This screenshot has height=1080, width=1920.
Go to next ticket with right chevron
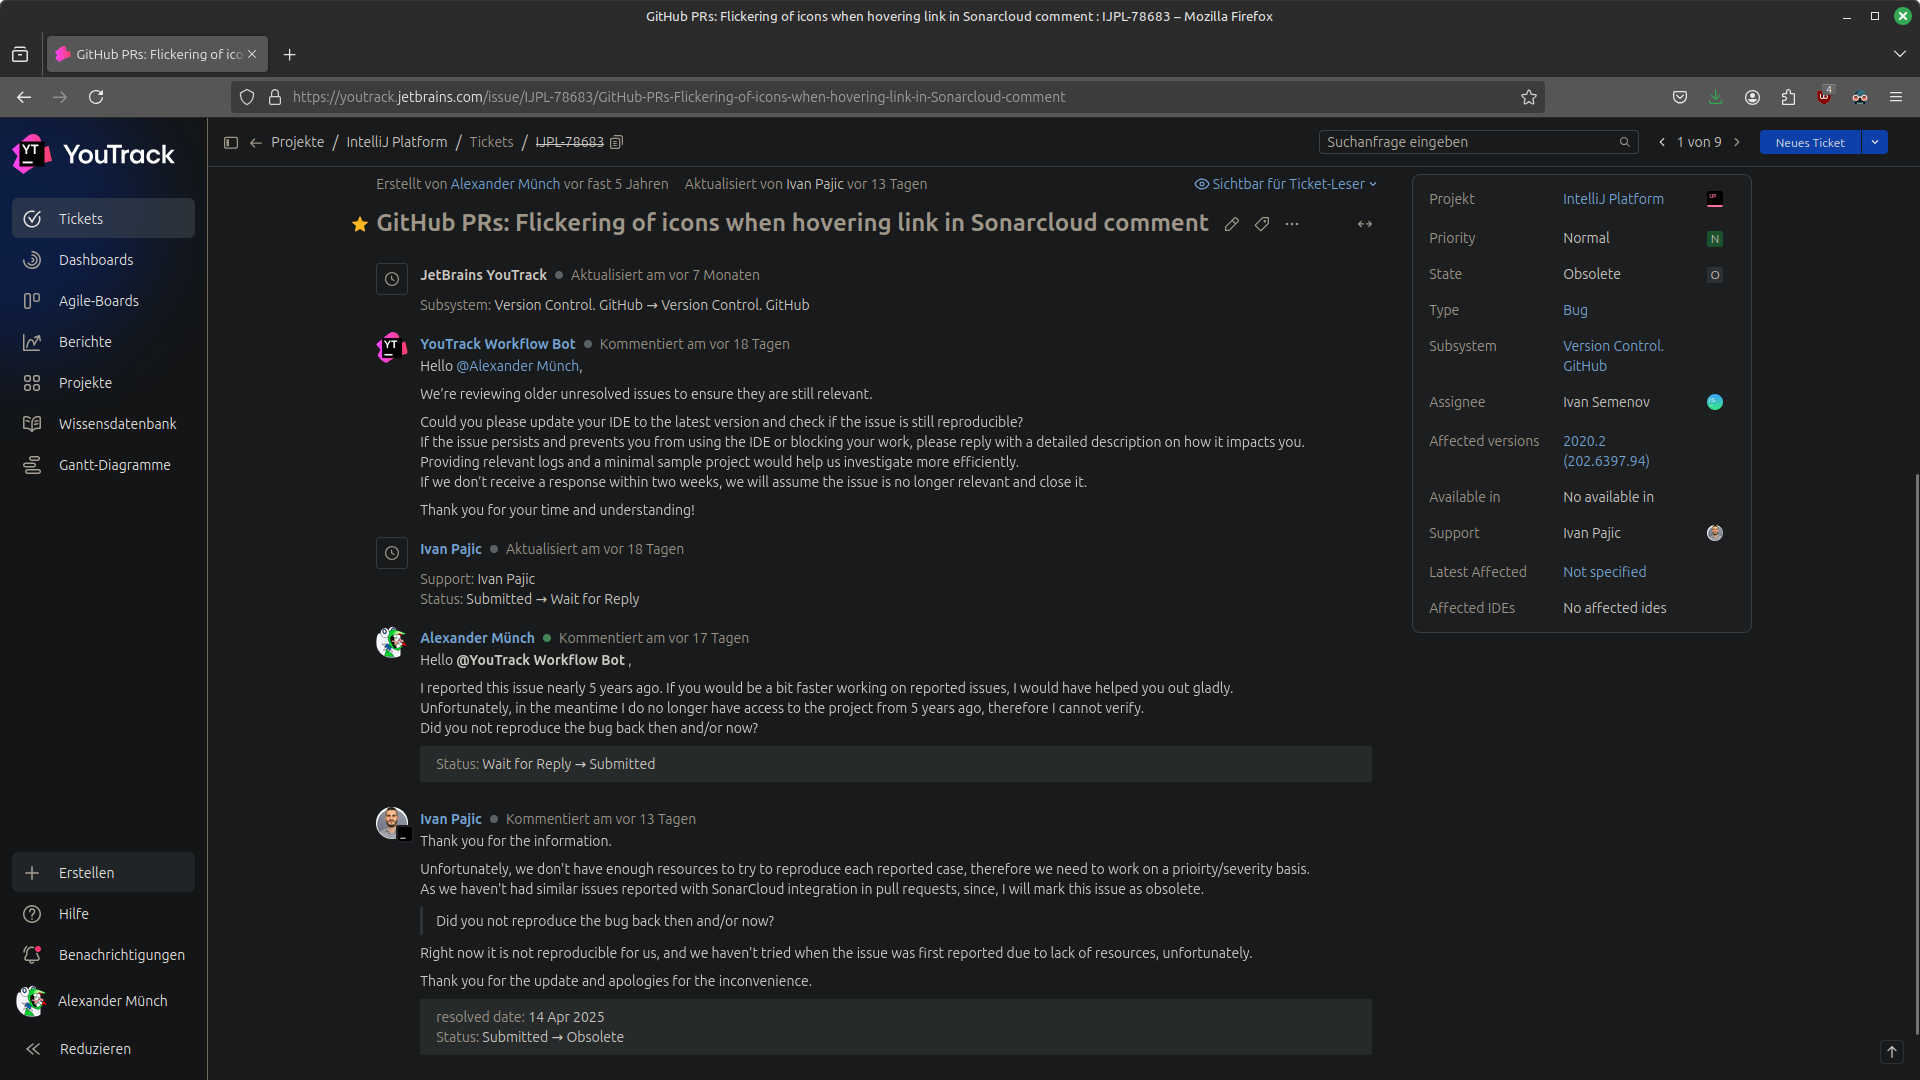[x=1737, y=143]
